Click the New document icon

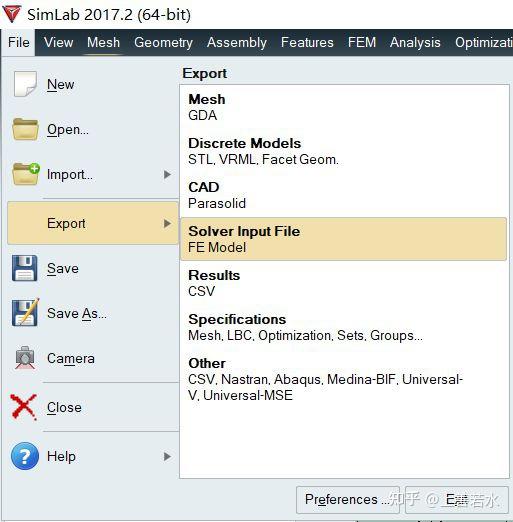click(25, 84)
